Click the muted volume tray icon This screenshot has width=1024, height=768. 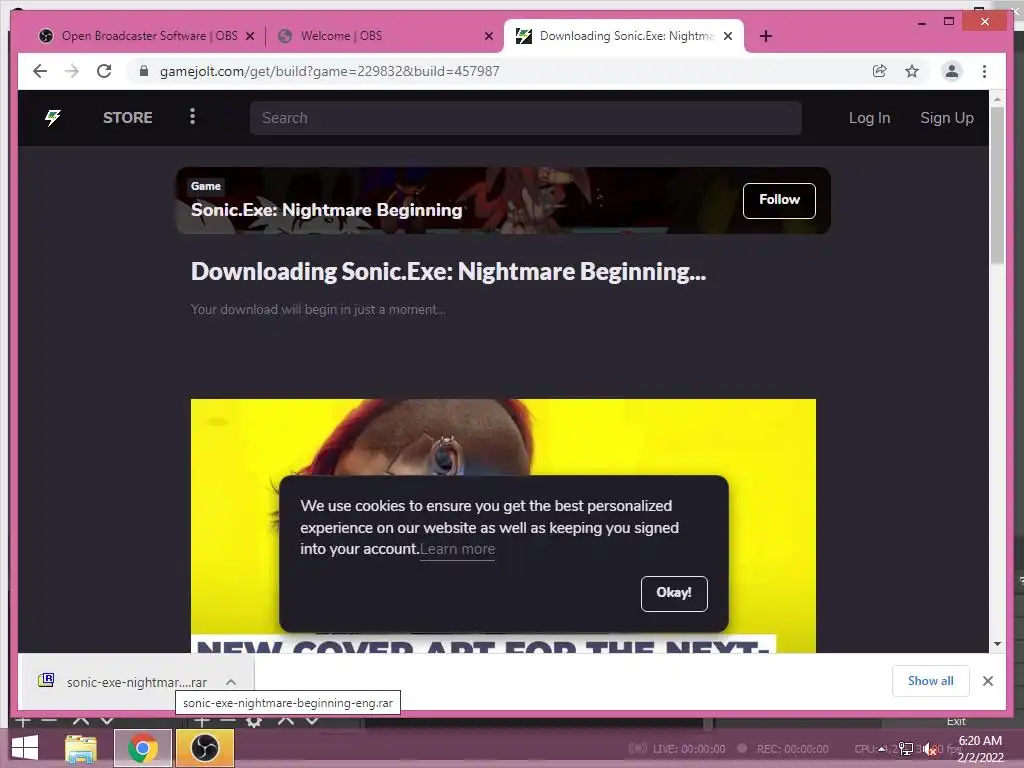(931, 749)
